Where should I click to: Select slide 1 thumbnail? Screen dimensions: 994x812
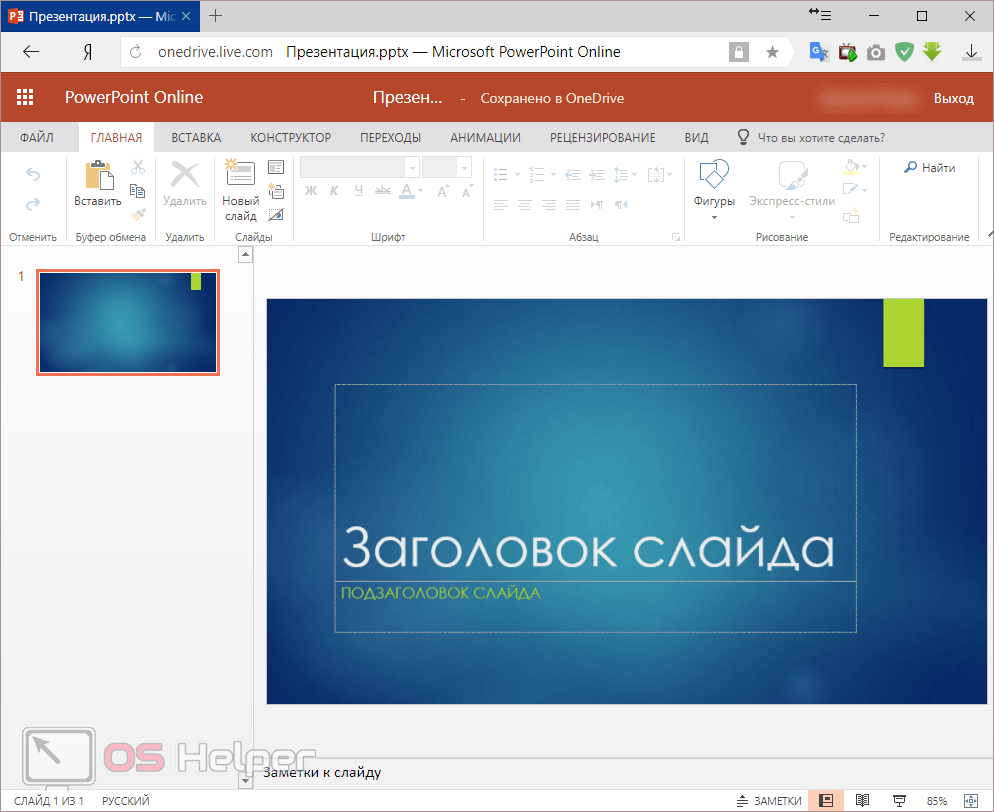click(x=128, y=322)
